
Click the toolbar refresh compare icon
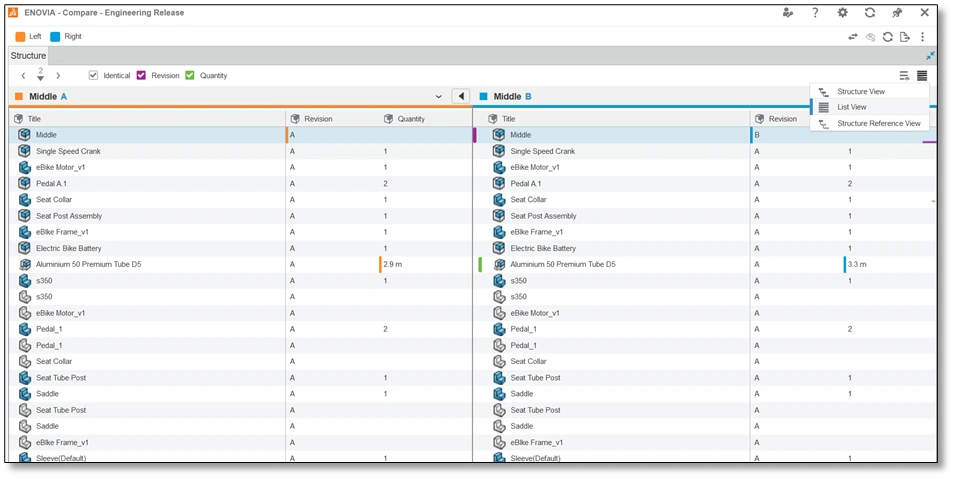point(888,37)
